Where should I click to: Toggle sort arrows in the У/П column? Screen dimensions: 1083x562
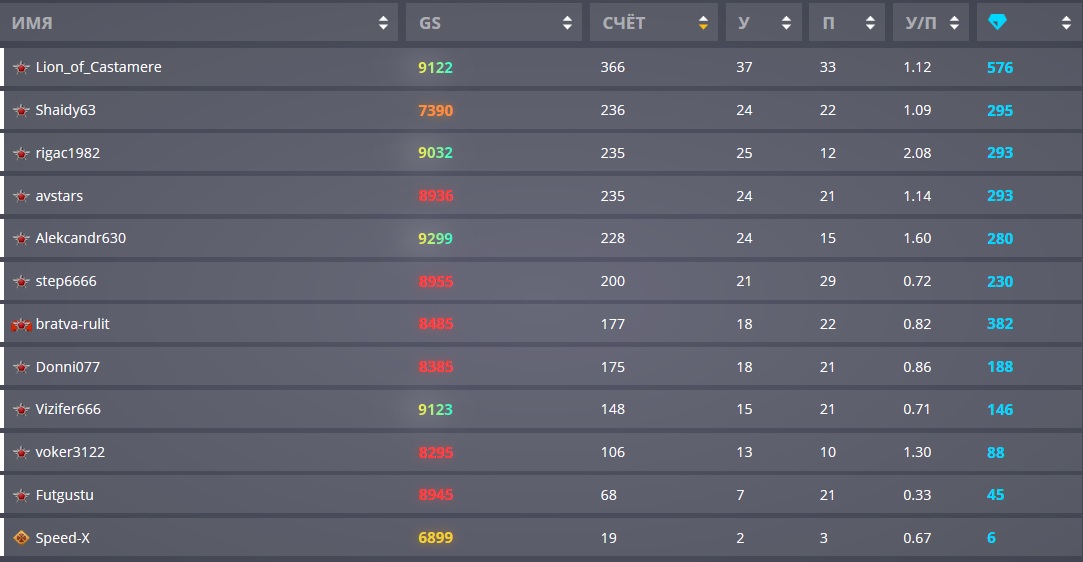point(954,23)
